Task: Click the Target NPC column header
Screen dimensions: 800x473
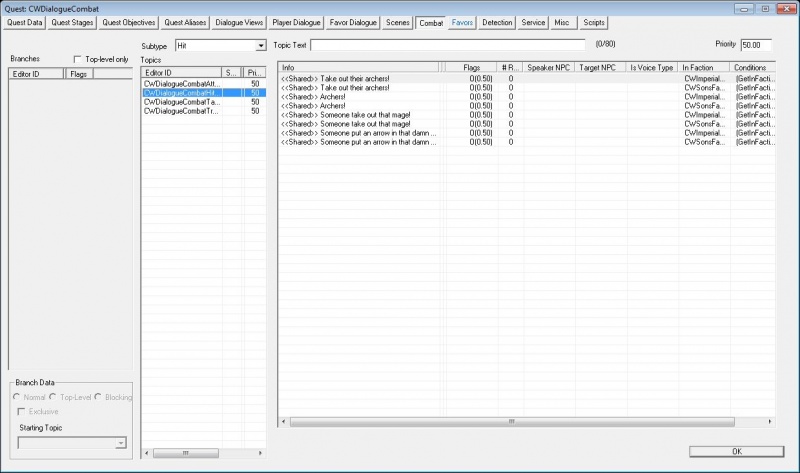Action: point(600,67)
